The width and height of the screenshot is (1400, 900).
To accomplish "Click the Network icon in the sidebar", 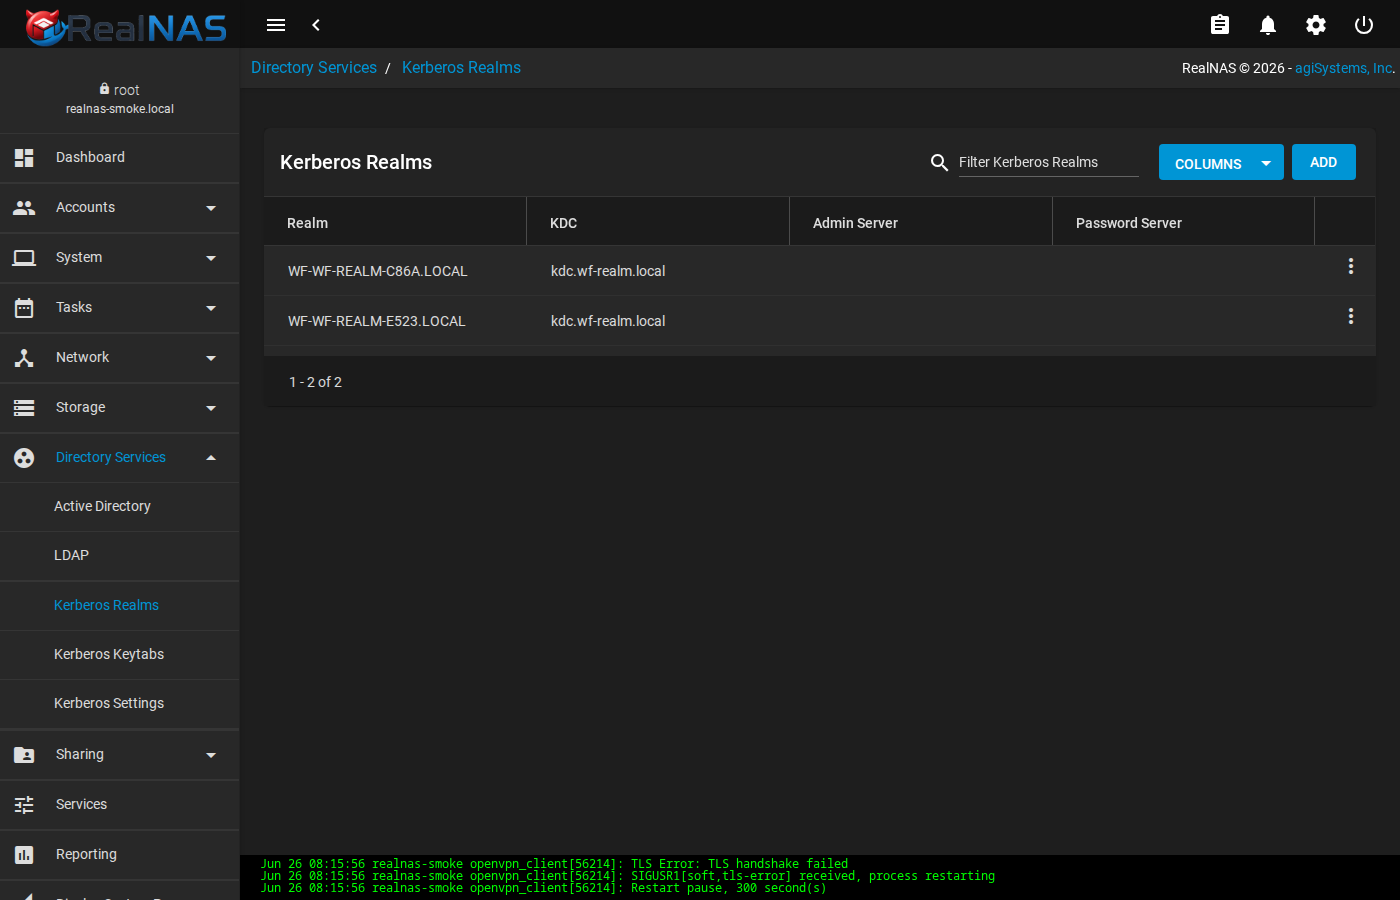I will point(24,357).
